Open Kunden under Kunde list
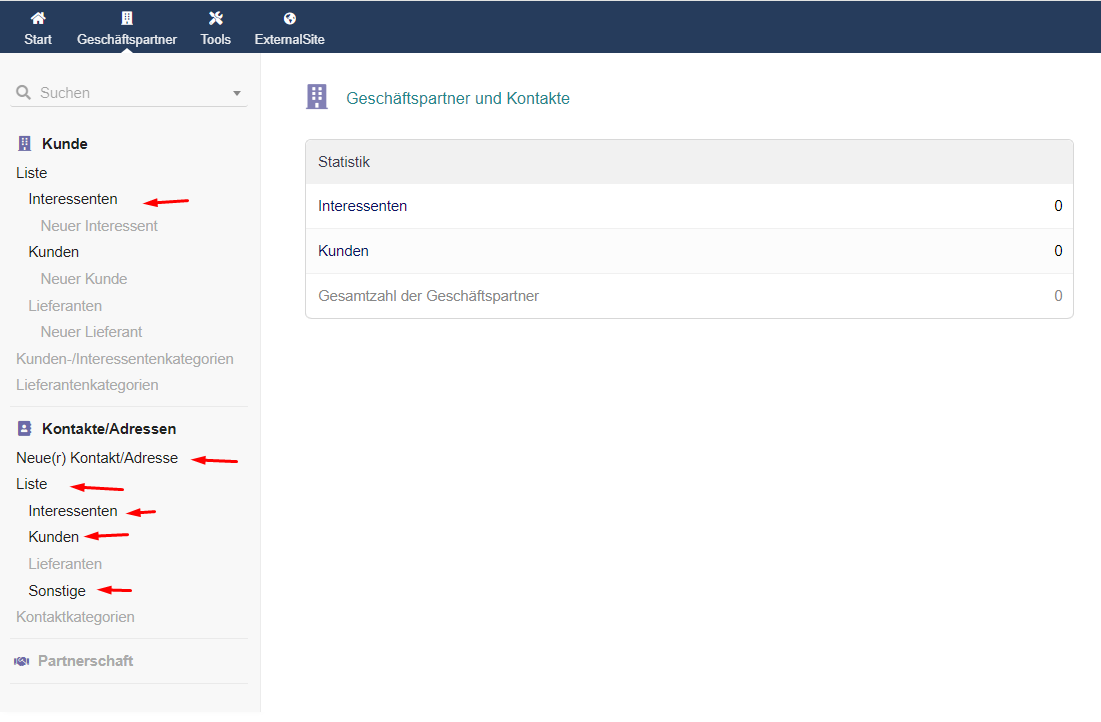The width and height of the screenshot is (1101, 722). coord(53,251)
